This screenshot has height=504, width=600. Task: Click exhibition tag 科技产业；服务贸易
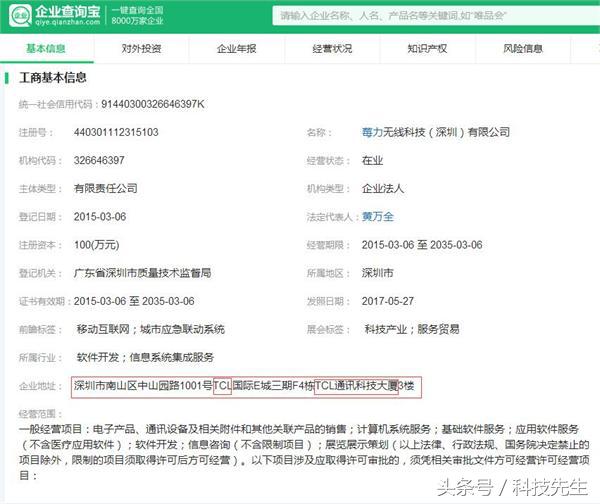click(412, 329)
